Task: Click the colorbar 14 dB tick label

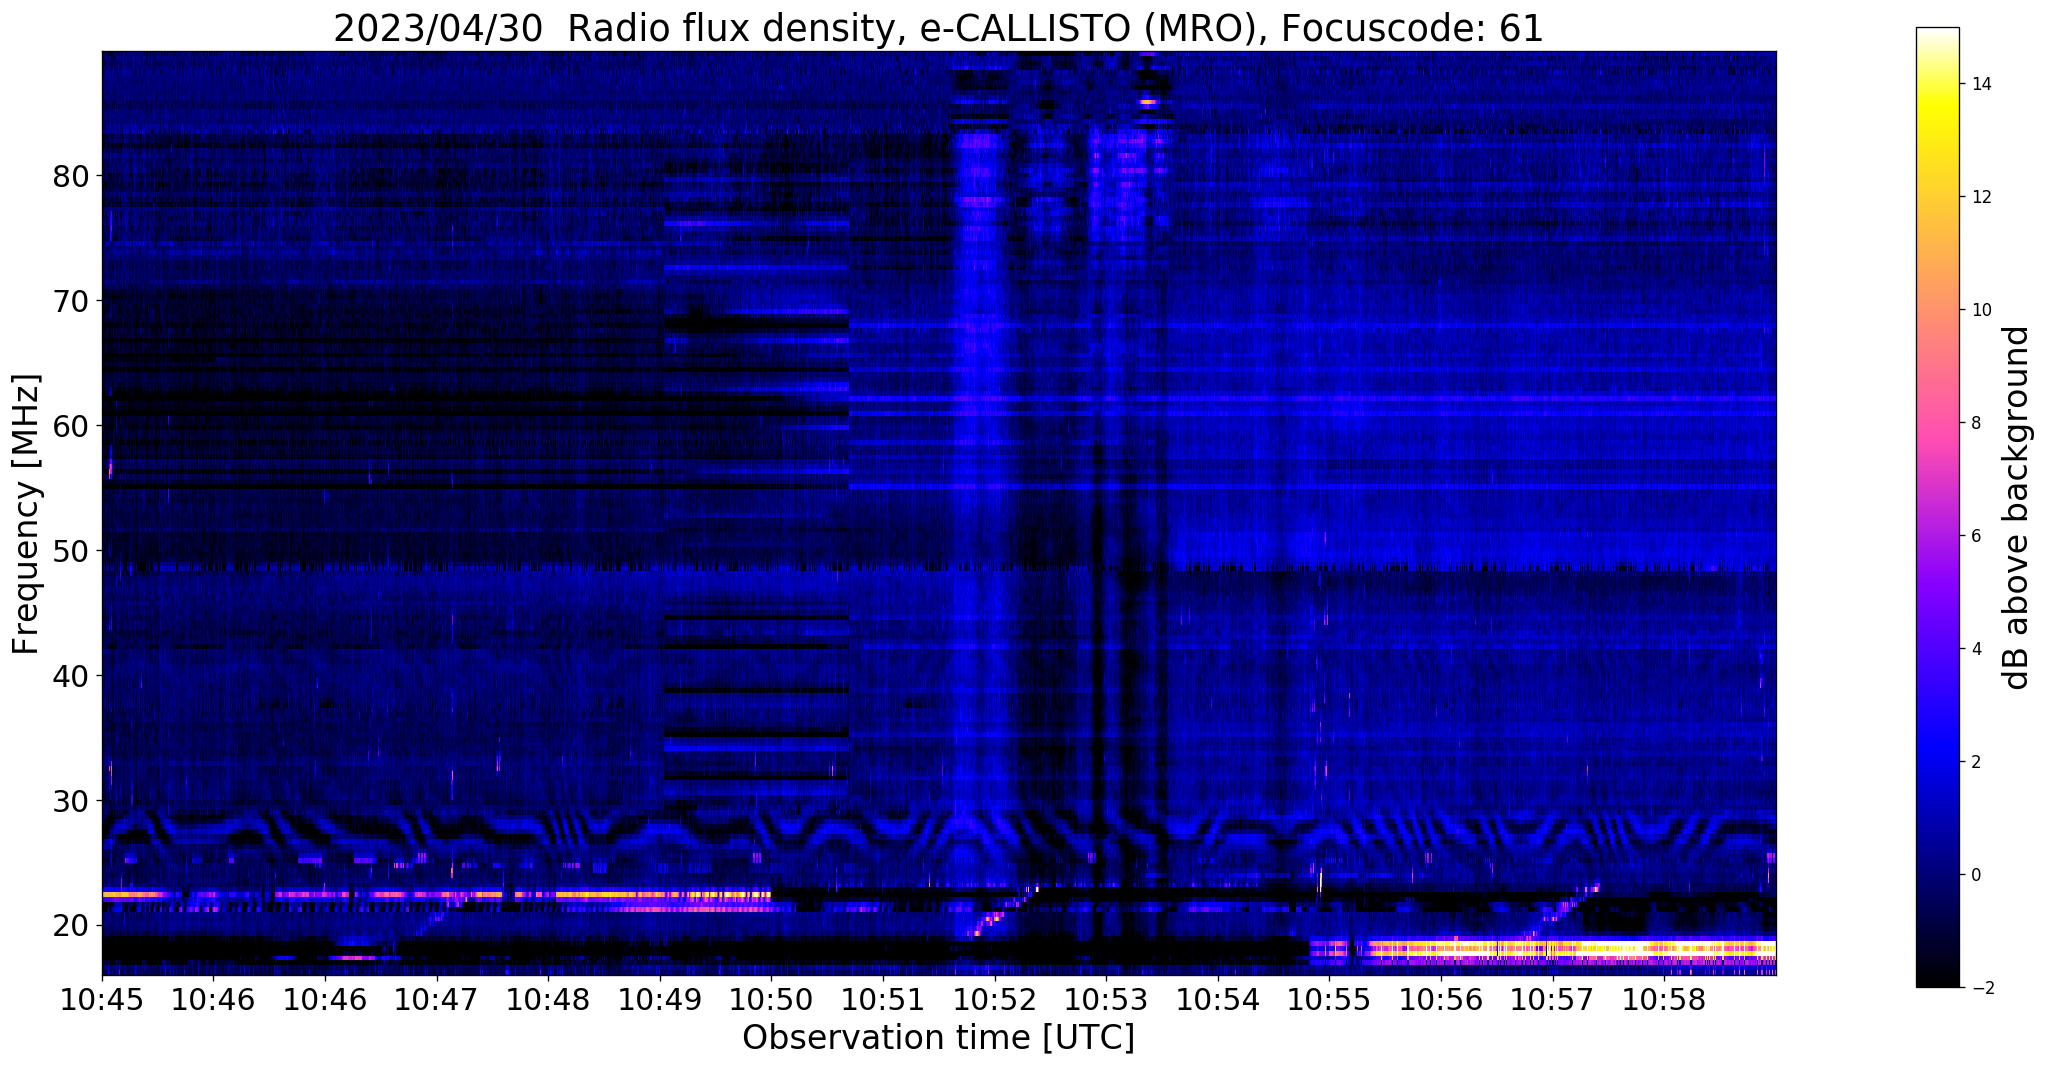Action: 1980,84
